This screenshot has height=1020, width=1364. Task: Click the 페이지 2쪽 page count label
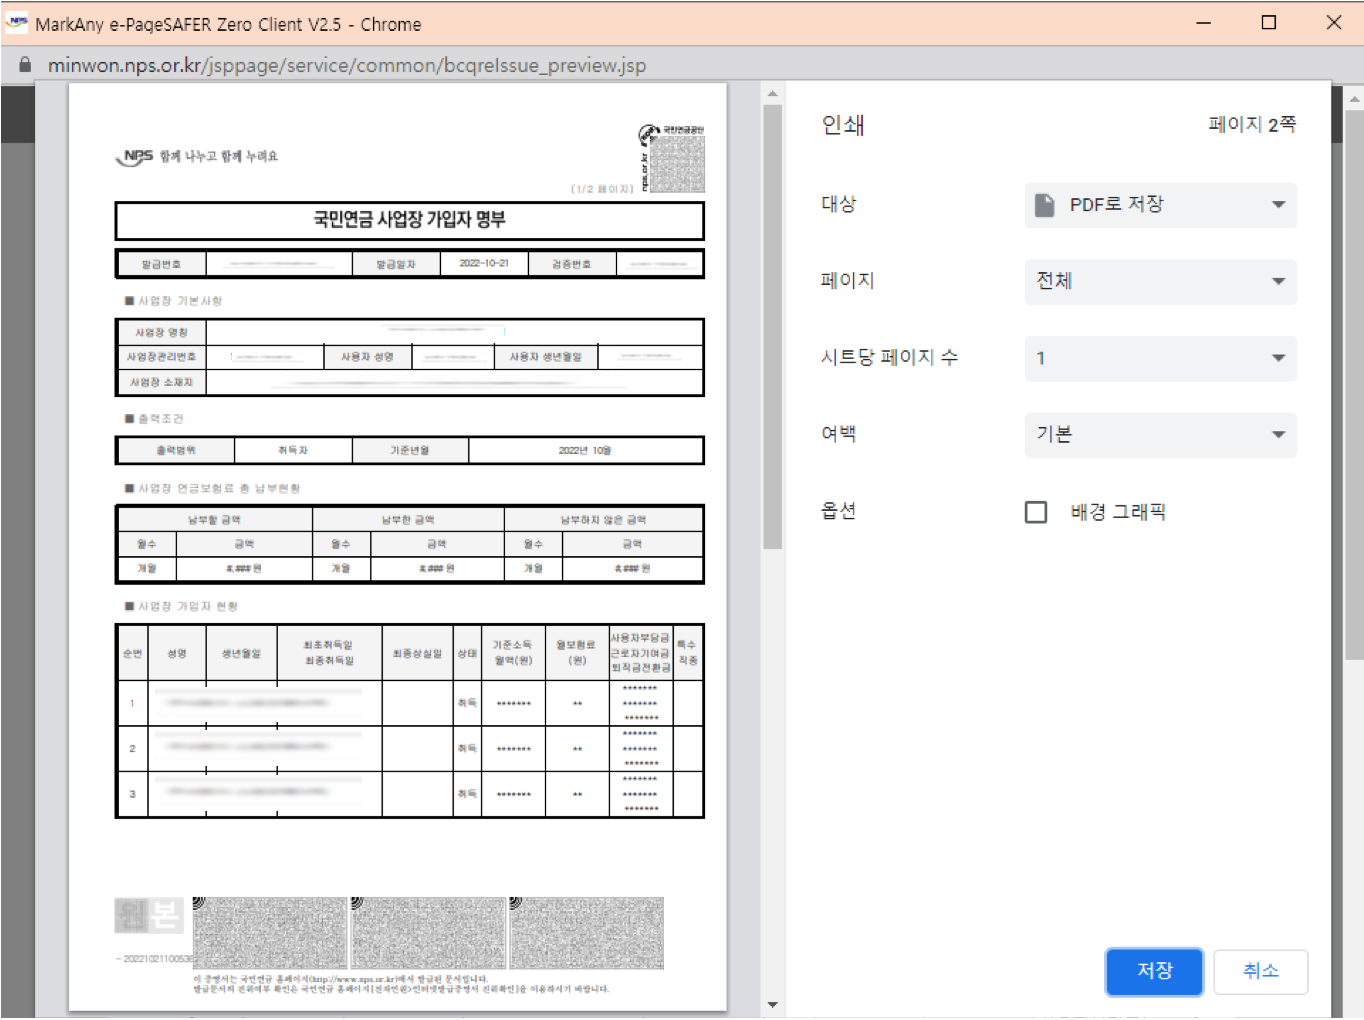click(x=1251, y=124)
